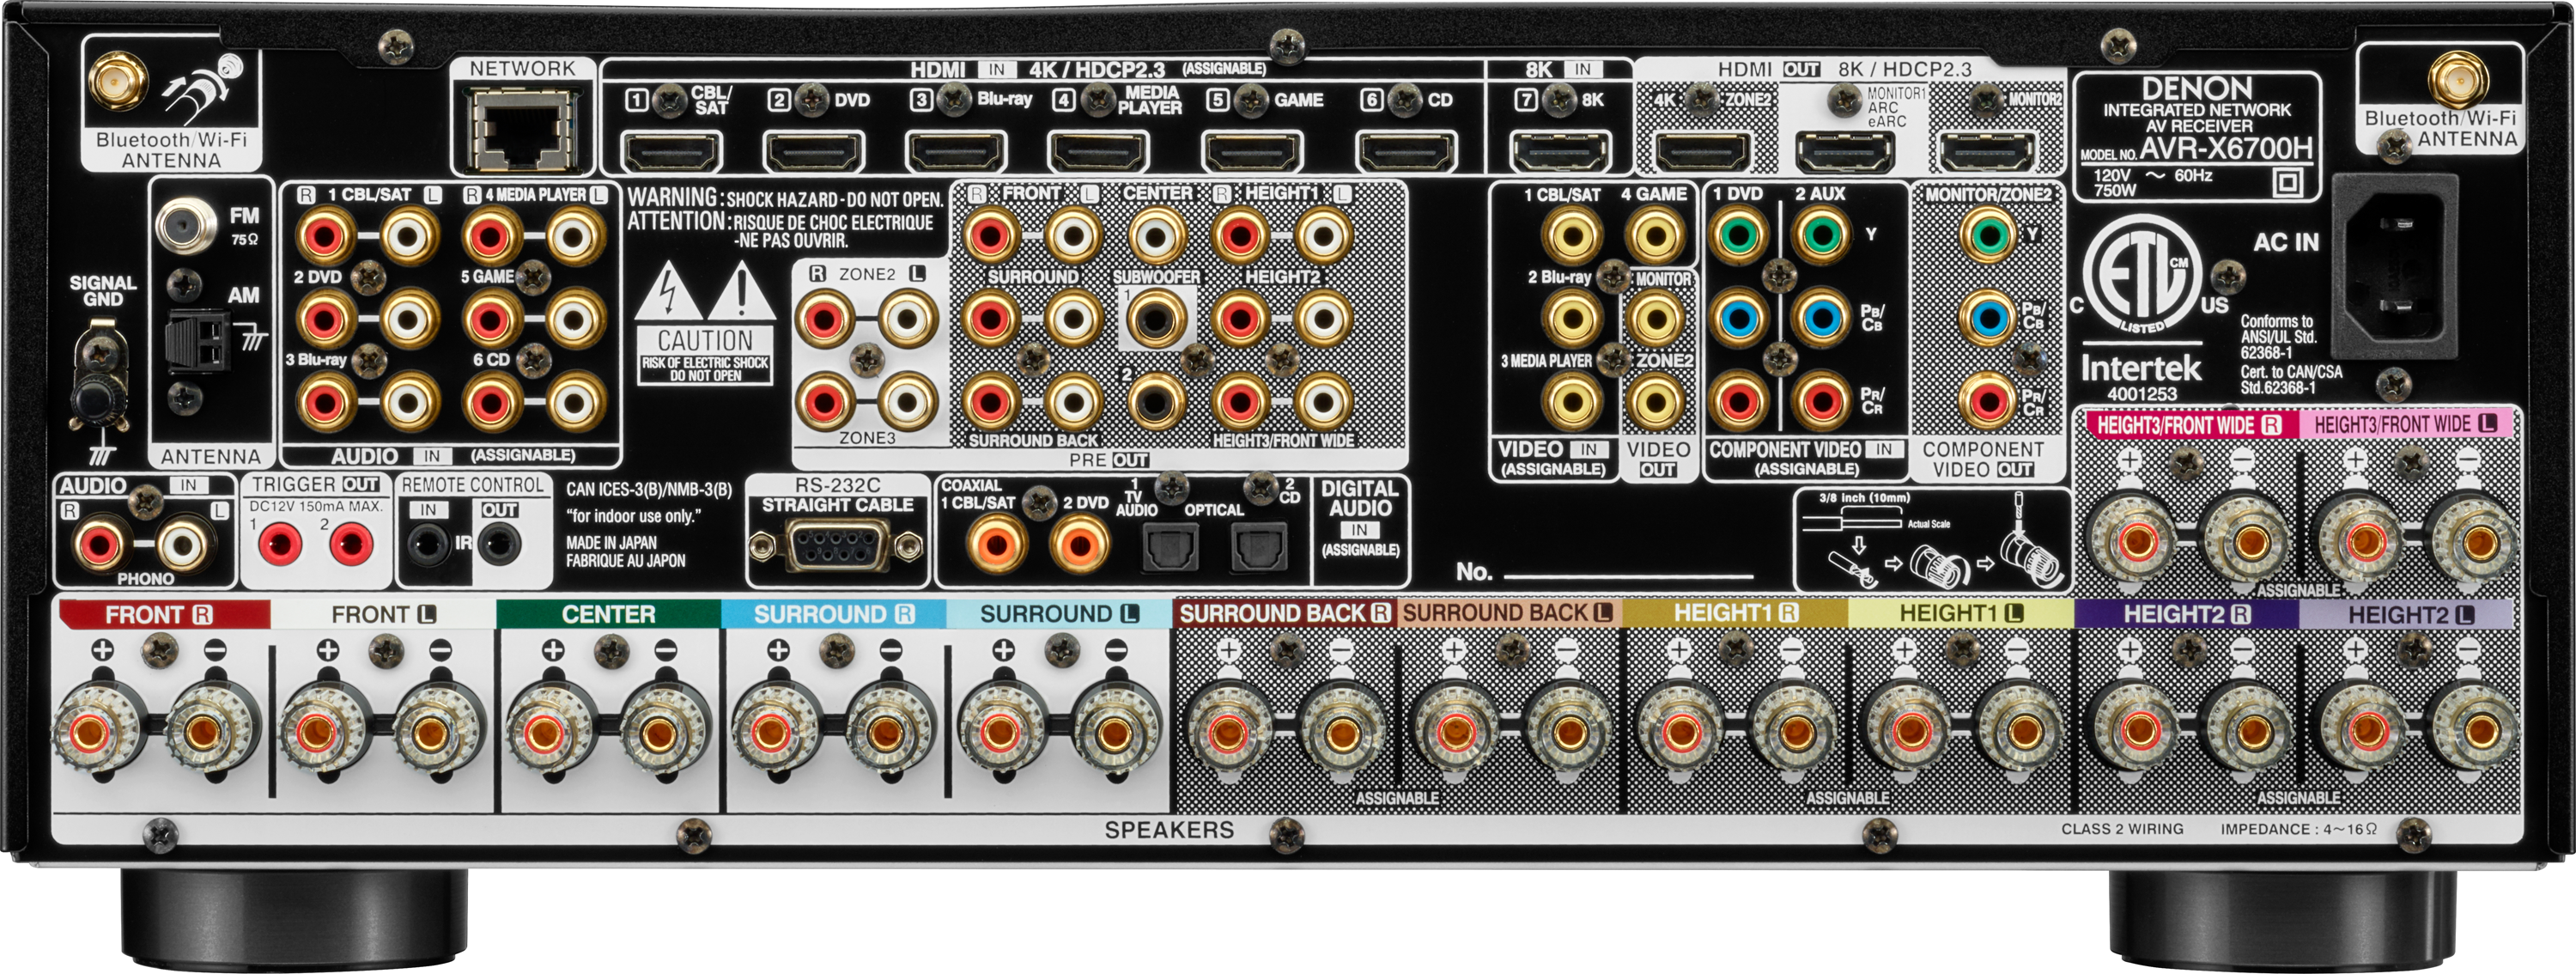The height and width of the screenshot is (974, 2576).
Task: Click the COAXIAL 2 DVD digital jack
Action: tap(1079, 545)
